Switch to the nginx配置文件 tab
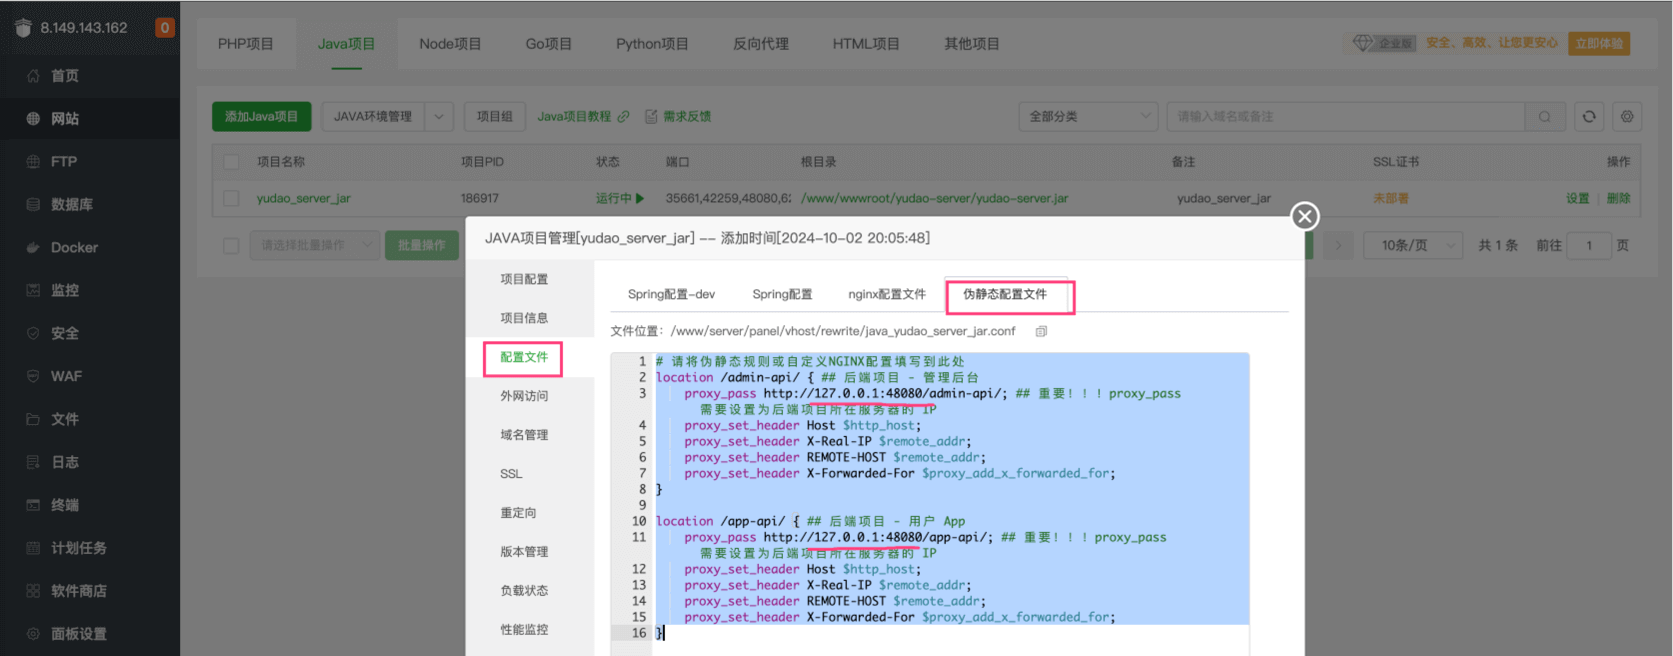Viewport: 1673px width, 656px height. 886,294
